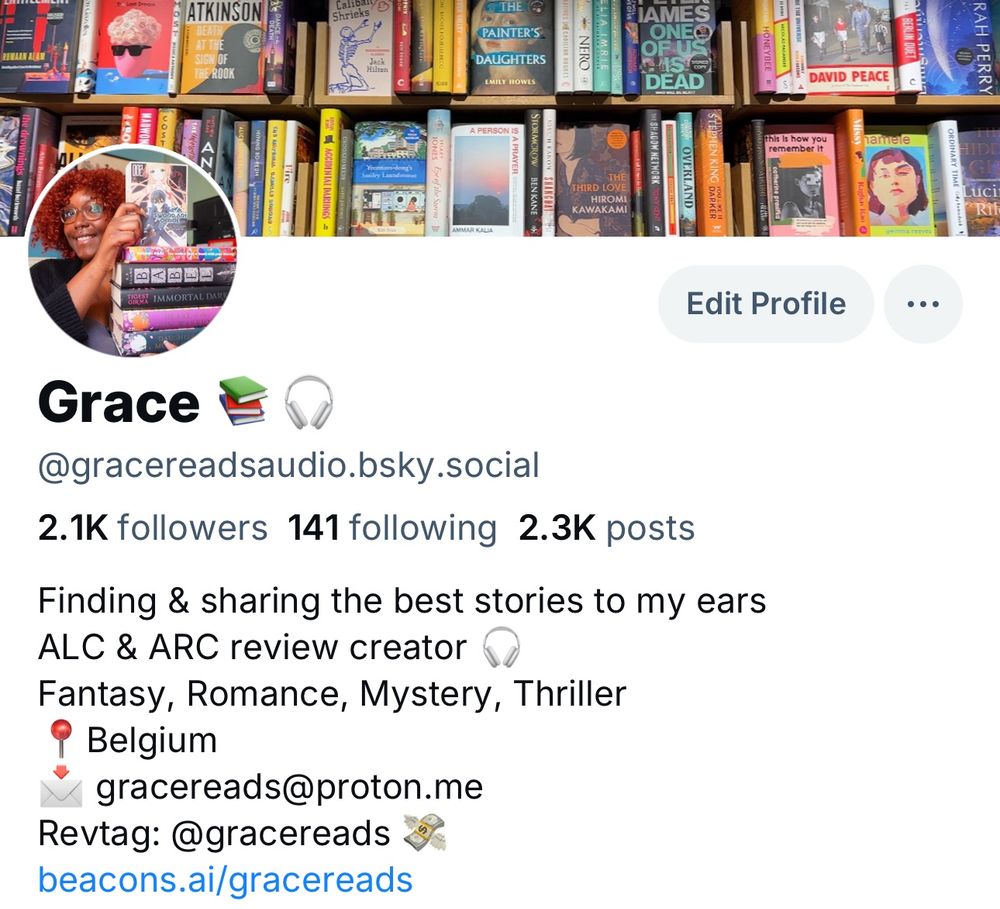View the 2.1K followers list
1000x909 pixels.
pyautogui.click(x=152, y=528)
